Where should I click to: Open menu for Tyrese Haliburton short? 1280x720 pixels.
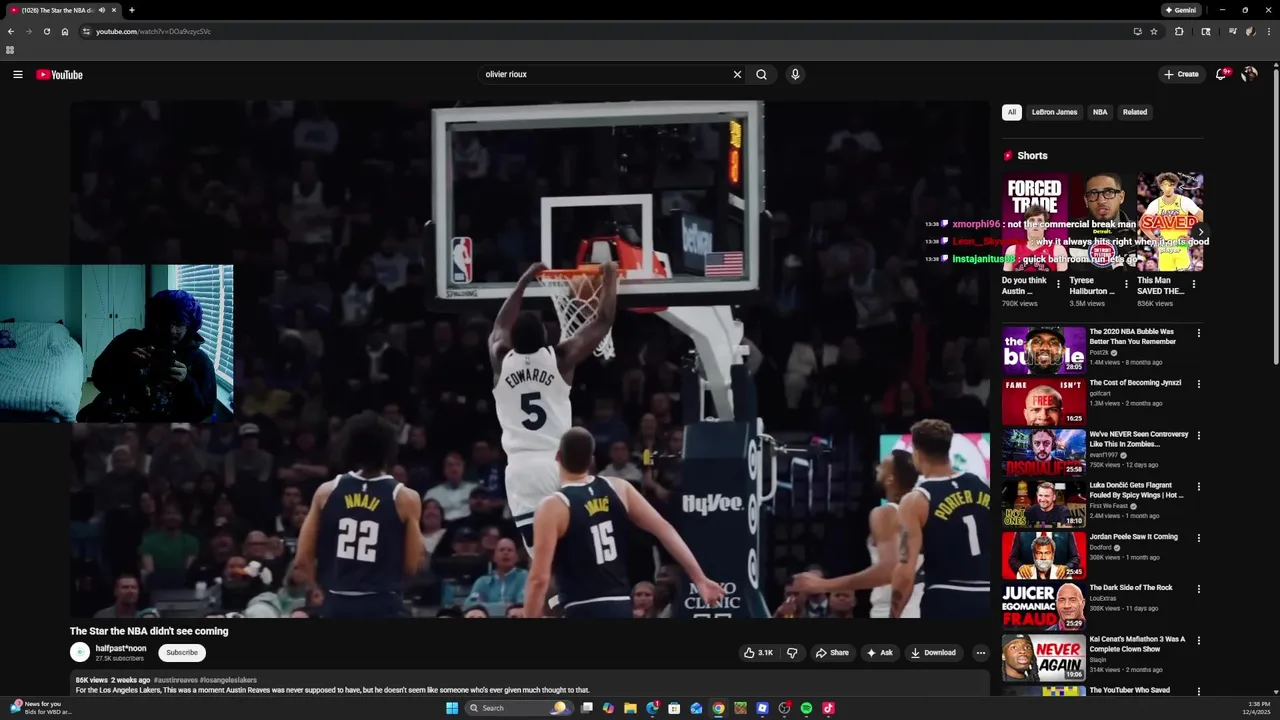coord(1126,284)
